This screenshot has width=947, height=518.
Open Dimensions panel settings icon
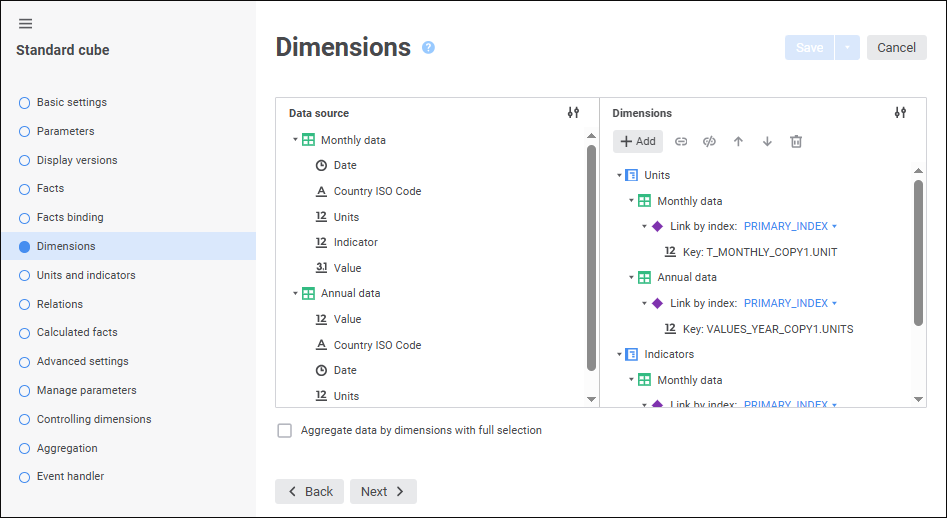click(x=900, y=113)
